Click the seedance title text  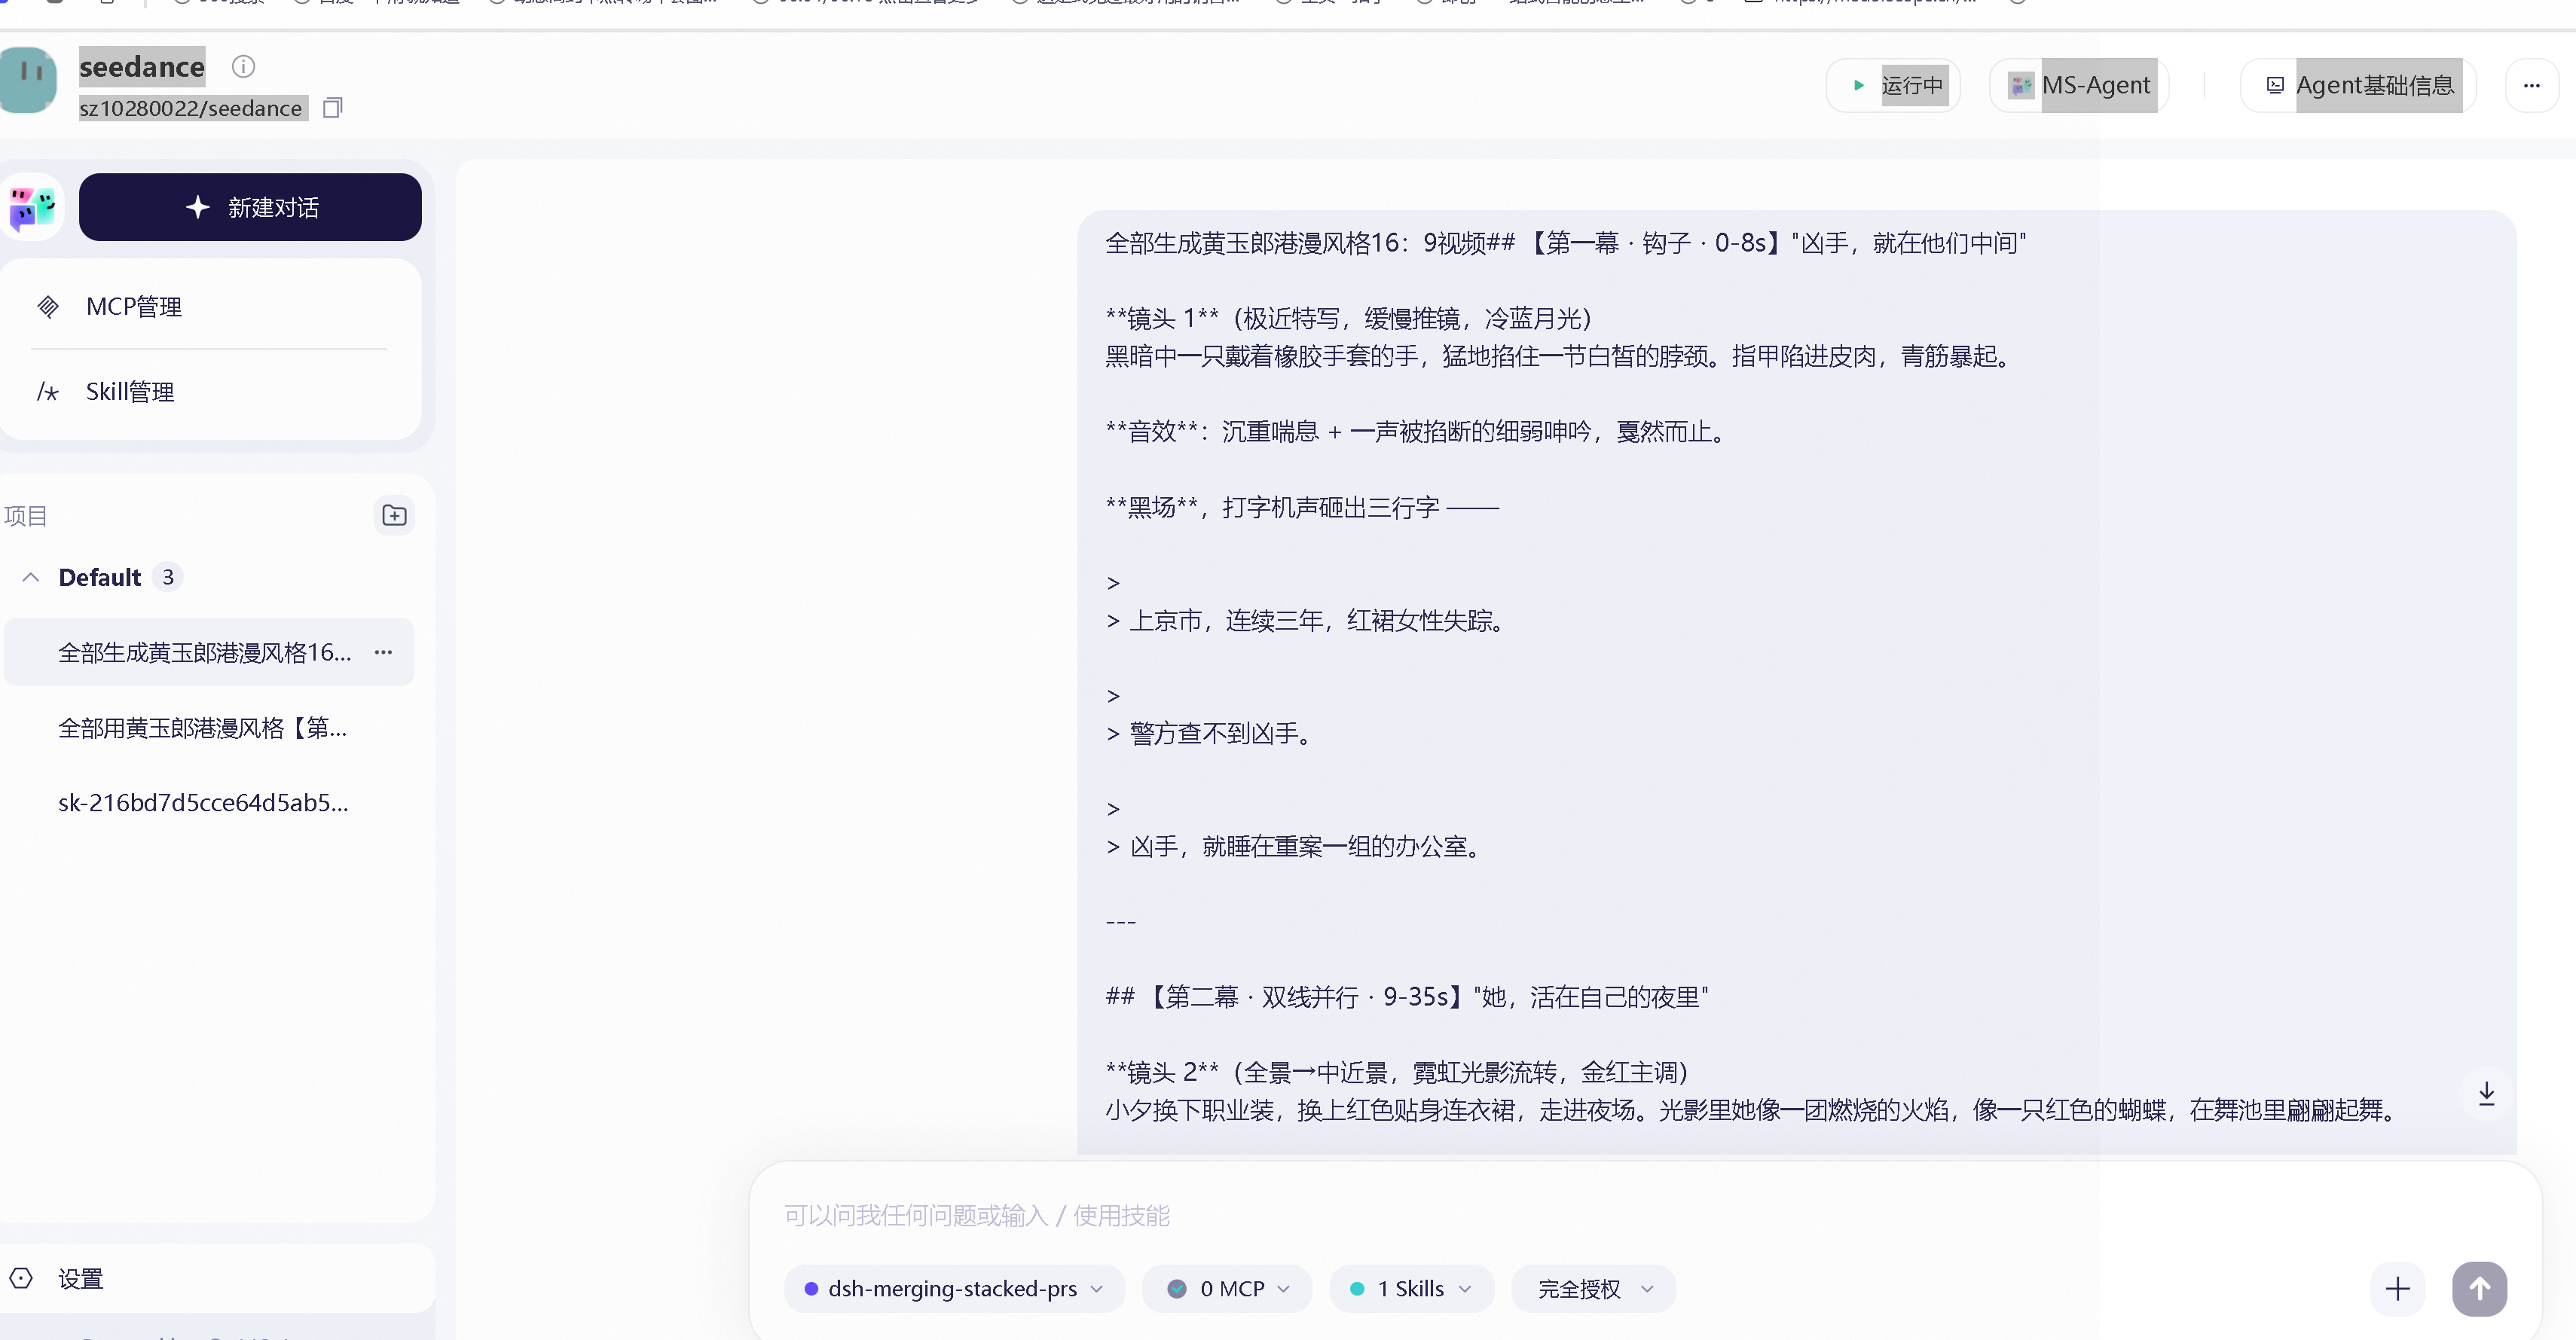coord(141,67)
